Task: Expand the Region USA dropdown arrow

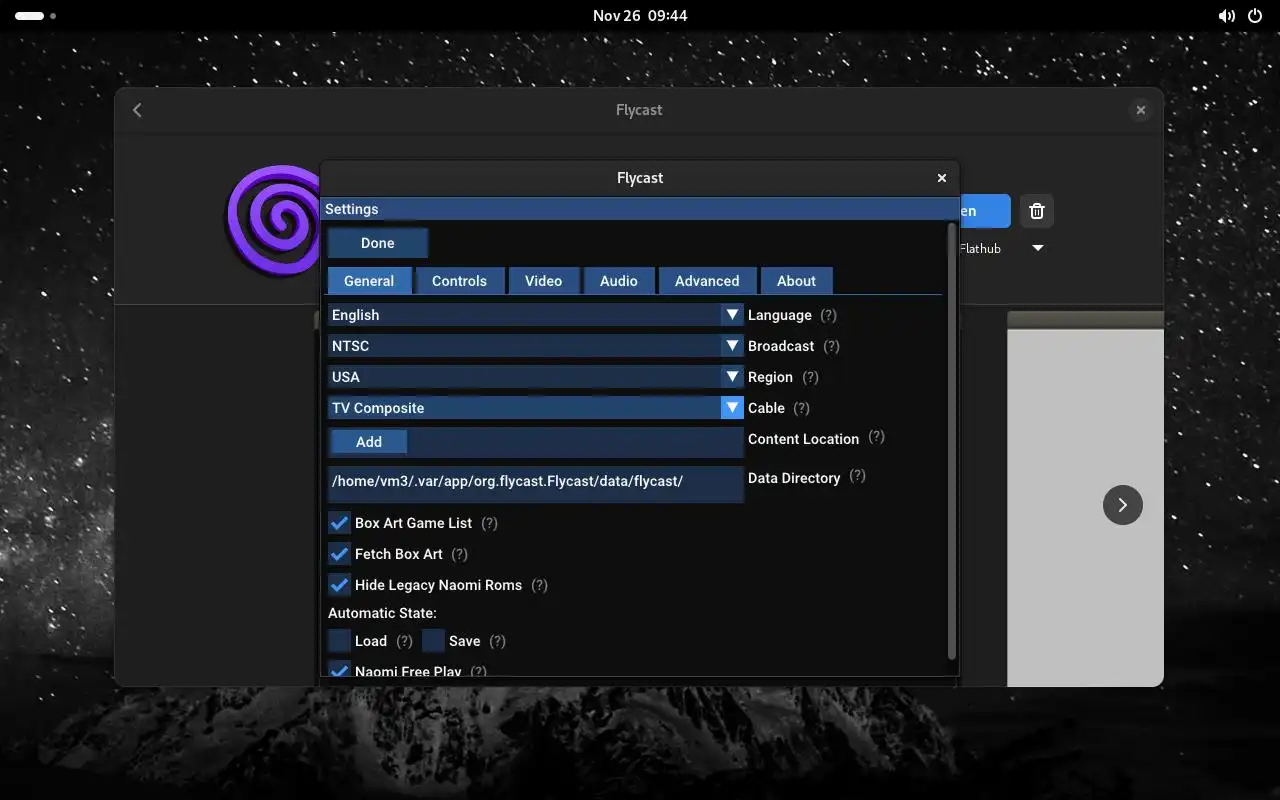Action: click(x=732, y=377)
